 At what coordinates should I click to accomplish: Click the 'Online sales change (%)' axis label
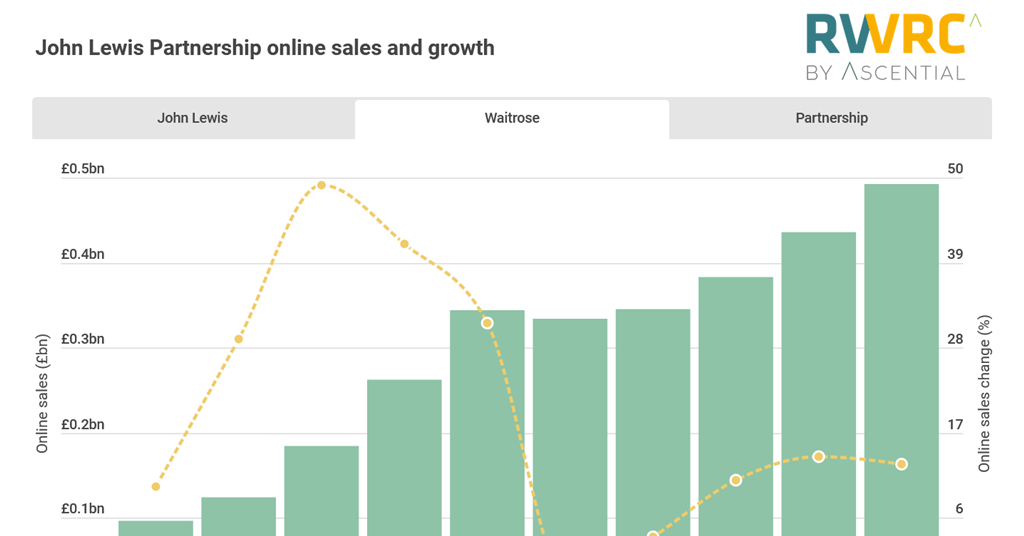point(984,395)
